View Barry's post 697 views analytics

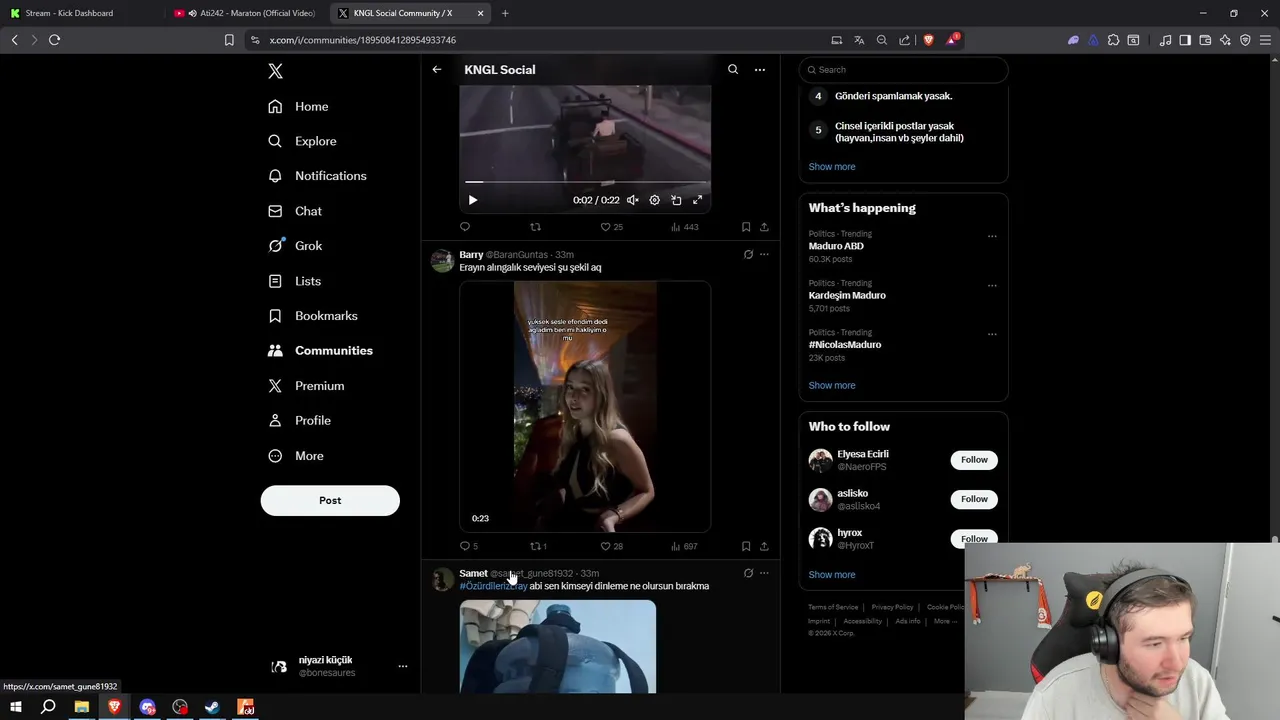pyautogui.click(x=684, y=546)
